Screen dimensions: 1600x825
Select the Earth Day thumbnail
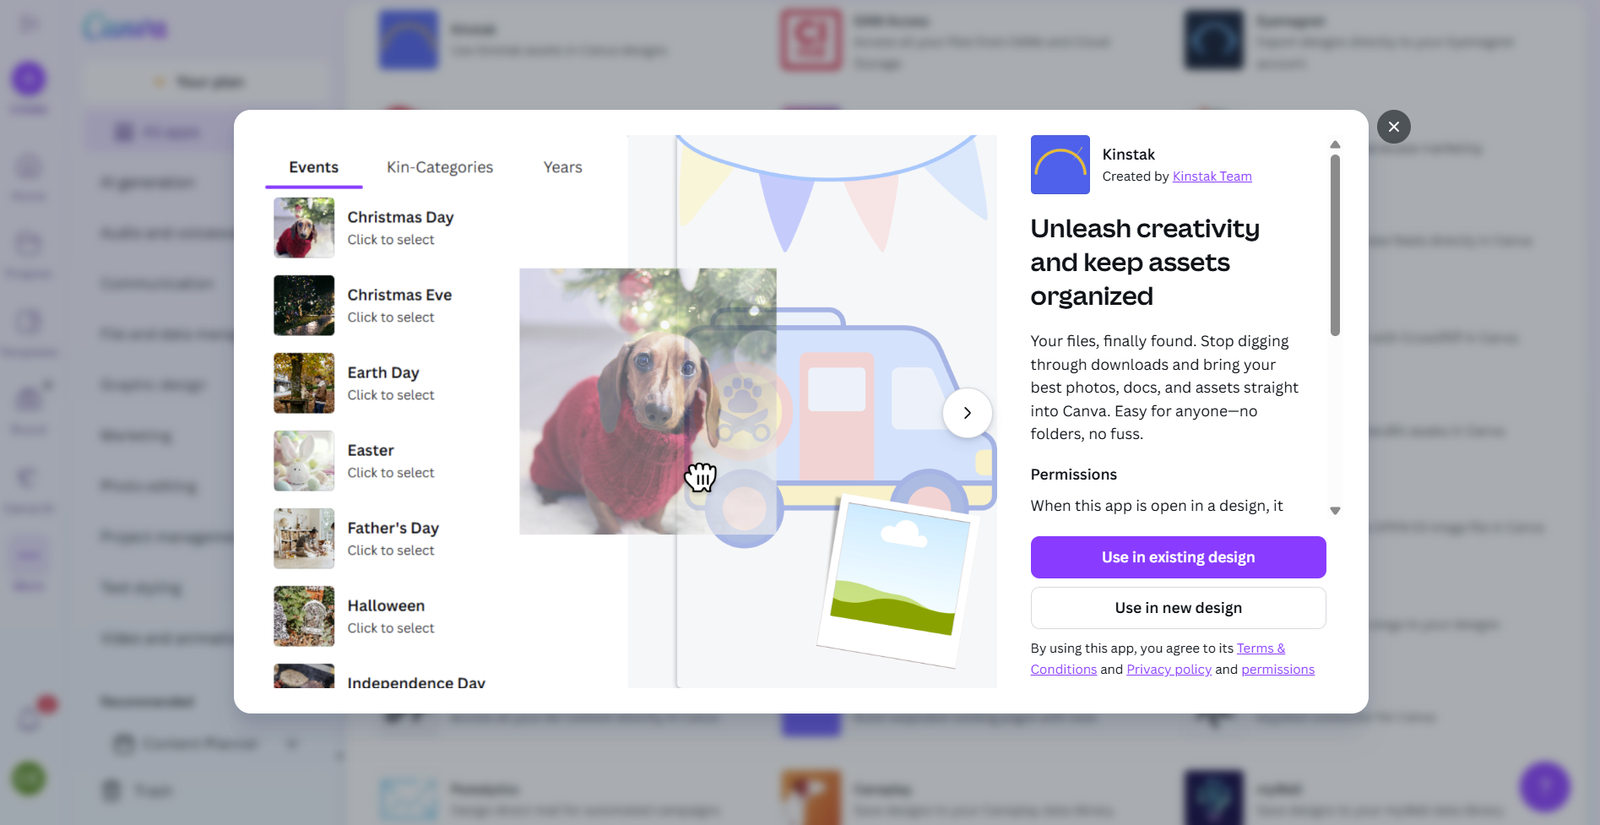pyautogui.click(x=304, y=383)
